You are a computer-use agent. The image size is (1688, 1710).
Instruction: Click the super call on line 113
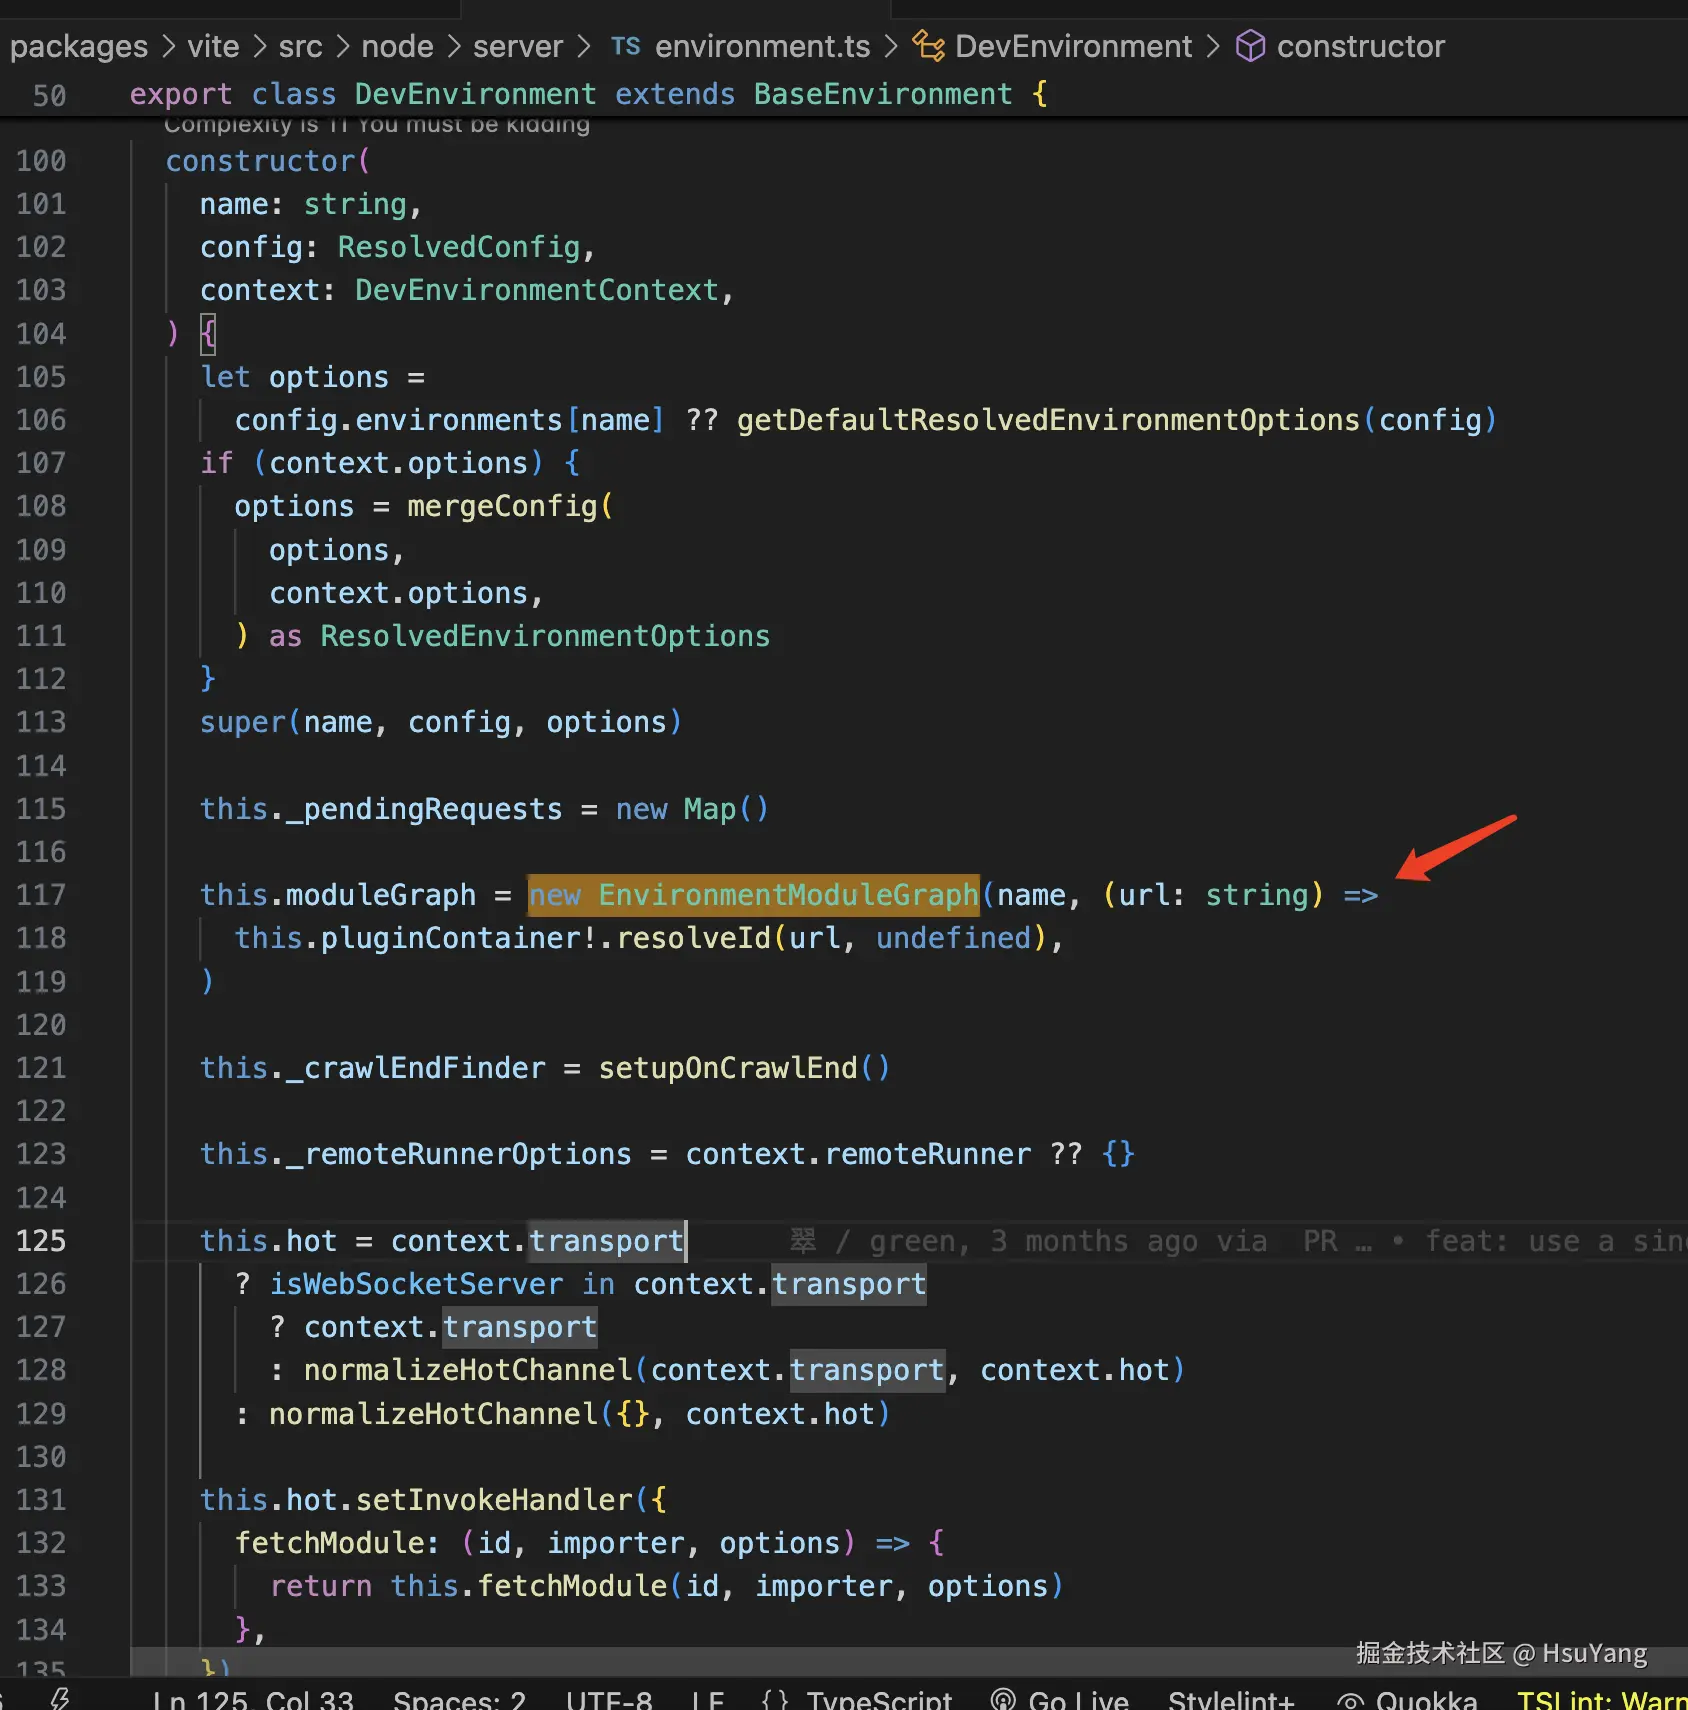tap(243, 722)
